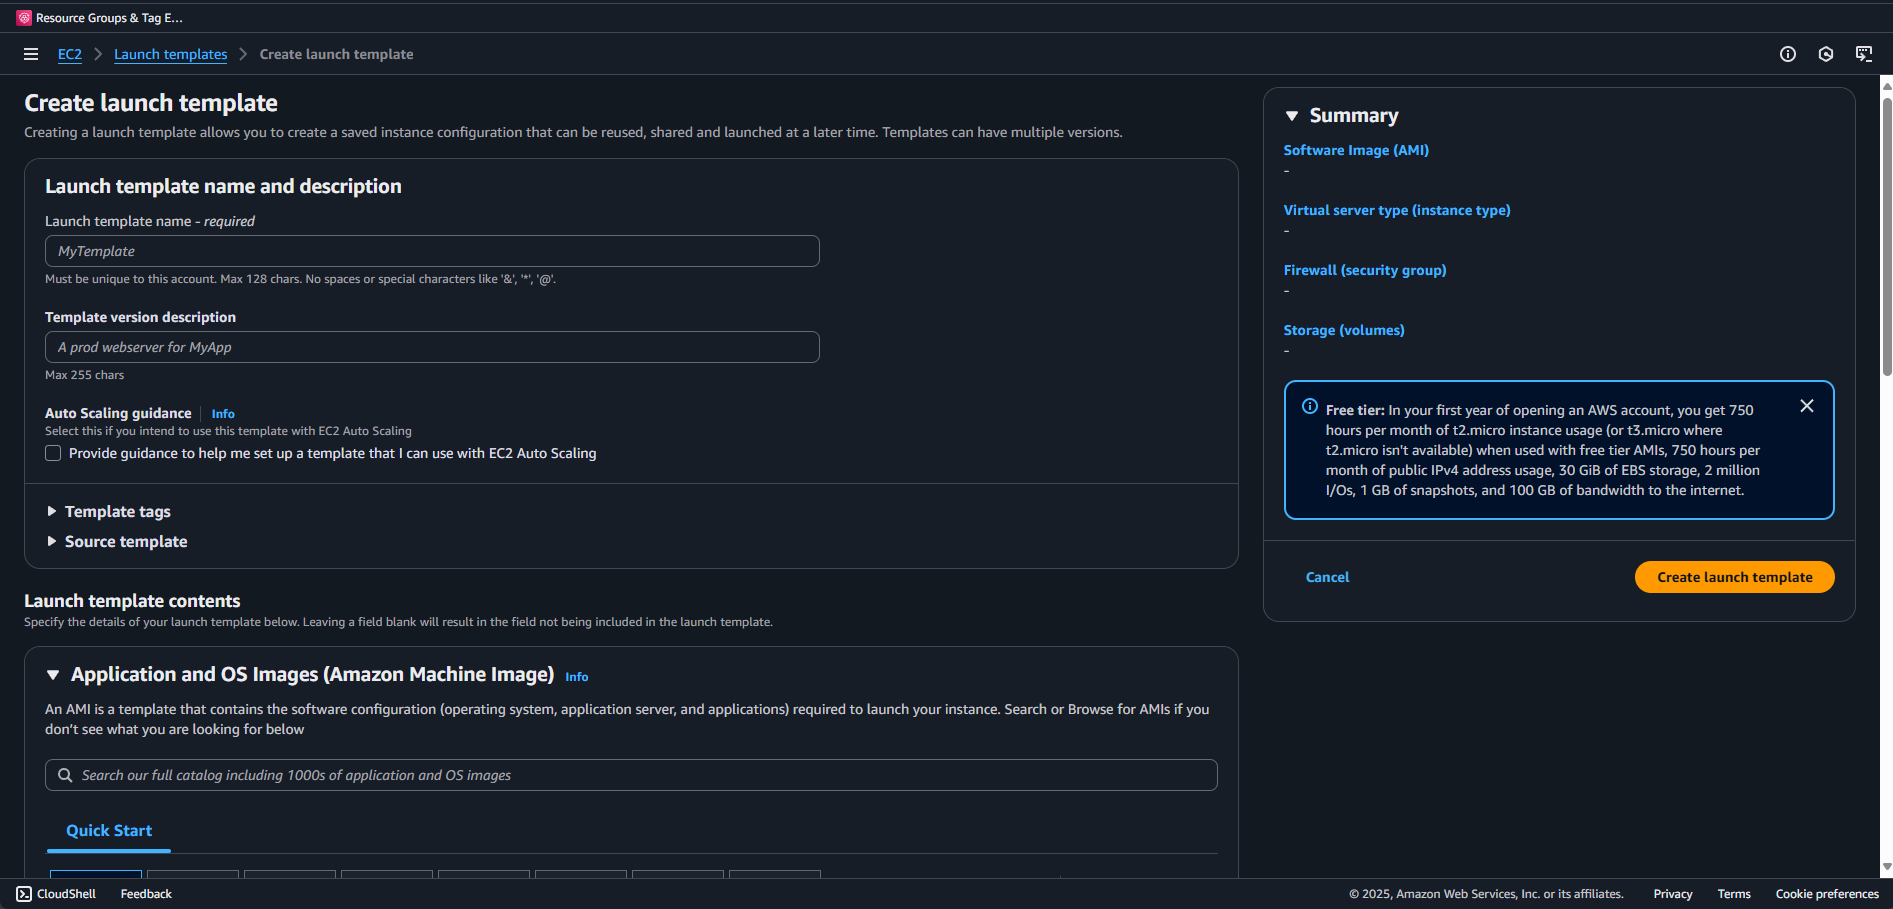
Task: Click the 'Create launch template' breadcrumb text
Action: [336, 54]
